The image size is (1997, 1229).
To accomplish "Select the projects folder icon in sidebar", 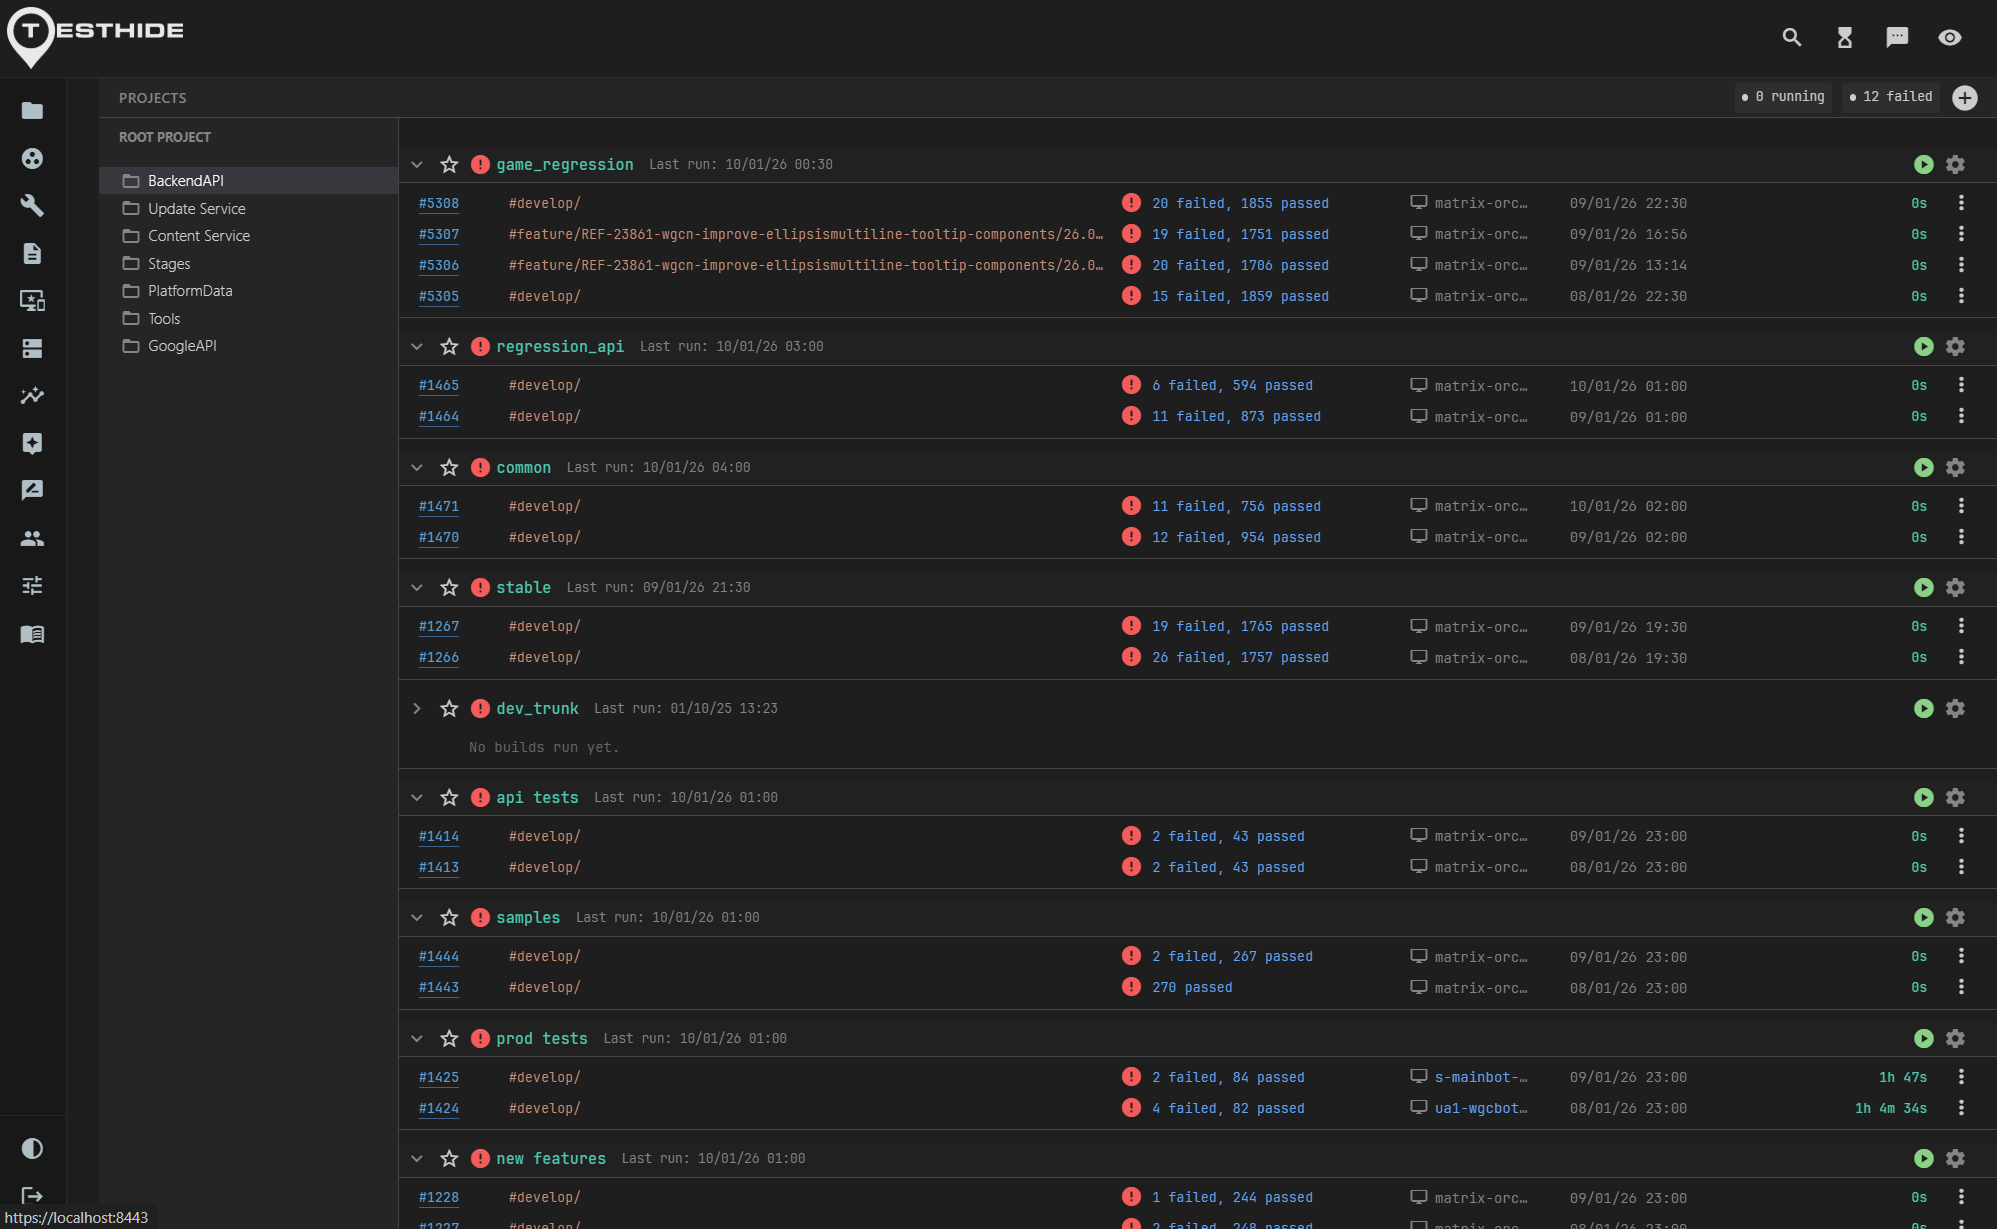I will (x=32, y=111).
